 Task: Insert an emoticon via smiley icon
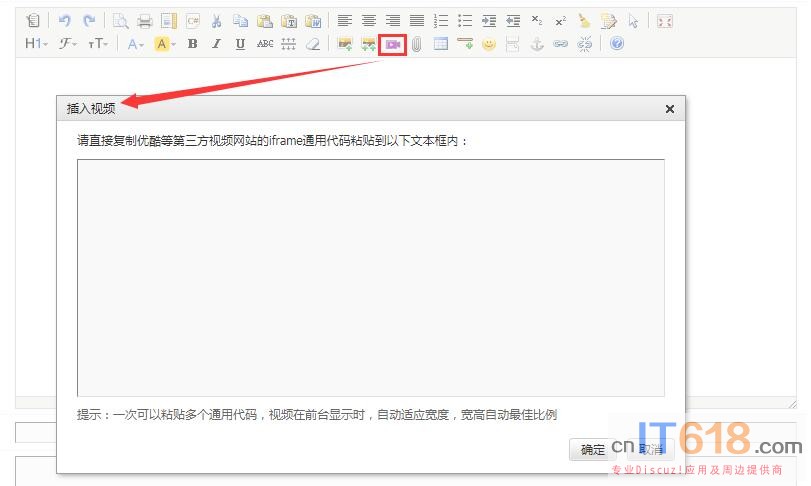[489, 44]
